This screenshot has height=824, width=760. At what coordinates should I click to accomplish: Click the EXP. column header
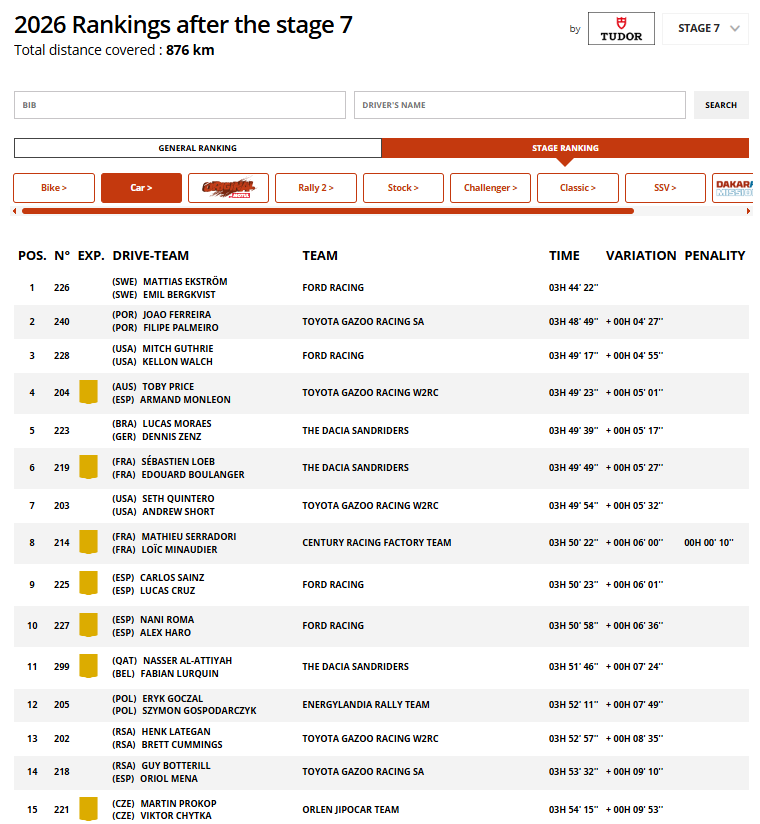coord(91,255)
